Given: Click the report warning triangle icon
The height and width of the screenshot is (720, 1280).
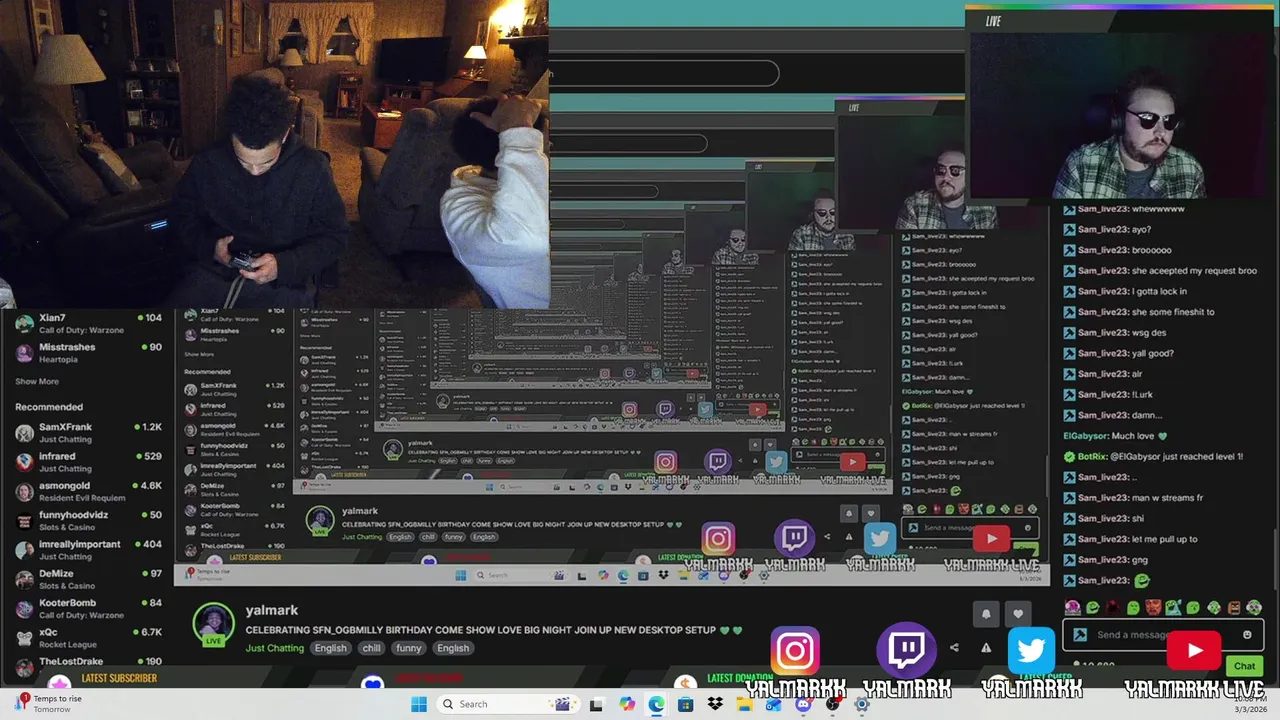Looking at the screenshot, I should (x=986, y=648).
